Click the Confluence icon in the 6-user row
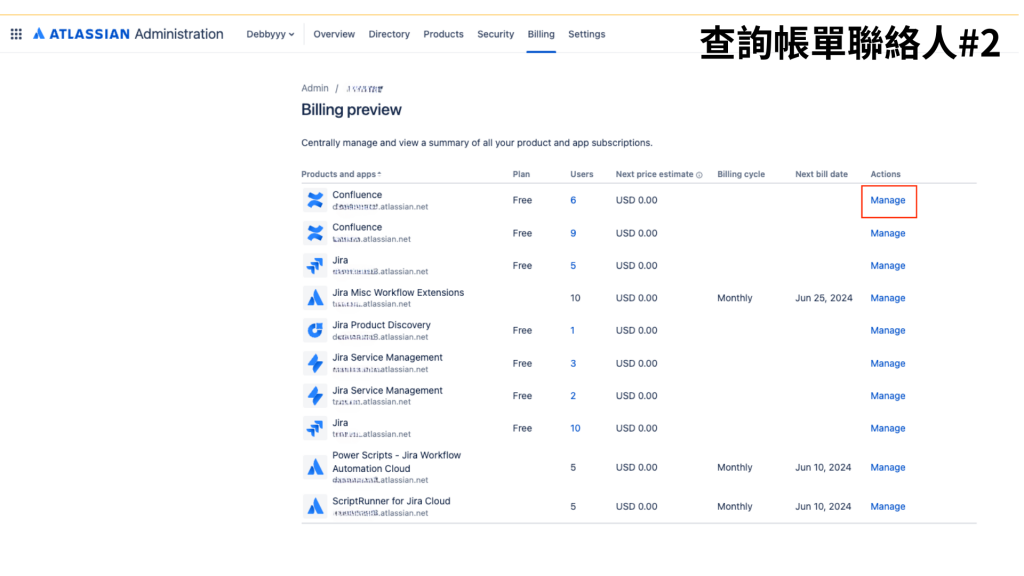 pos(315,200)
